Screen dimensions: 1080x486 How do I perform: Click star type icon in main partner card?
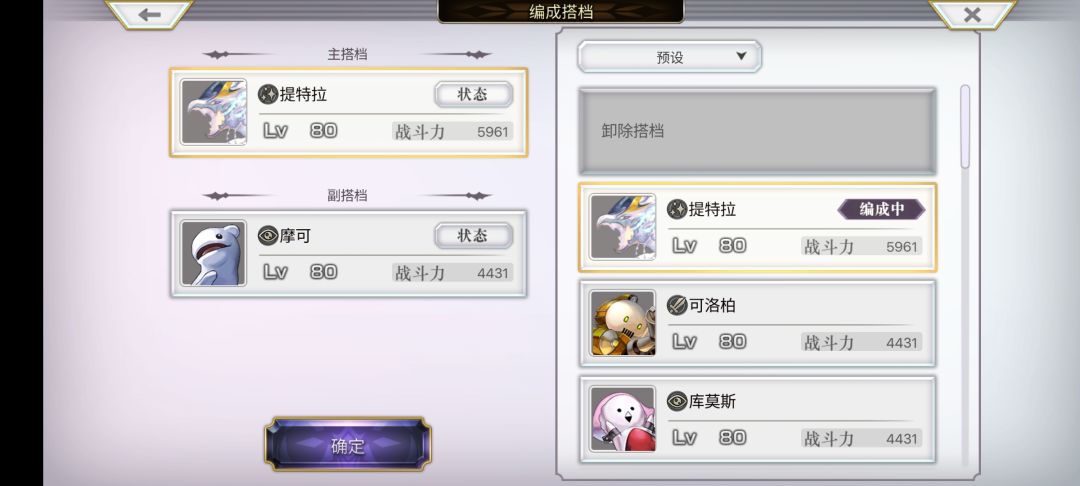click(x=268, y=94)
